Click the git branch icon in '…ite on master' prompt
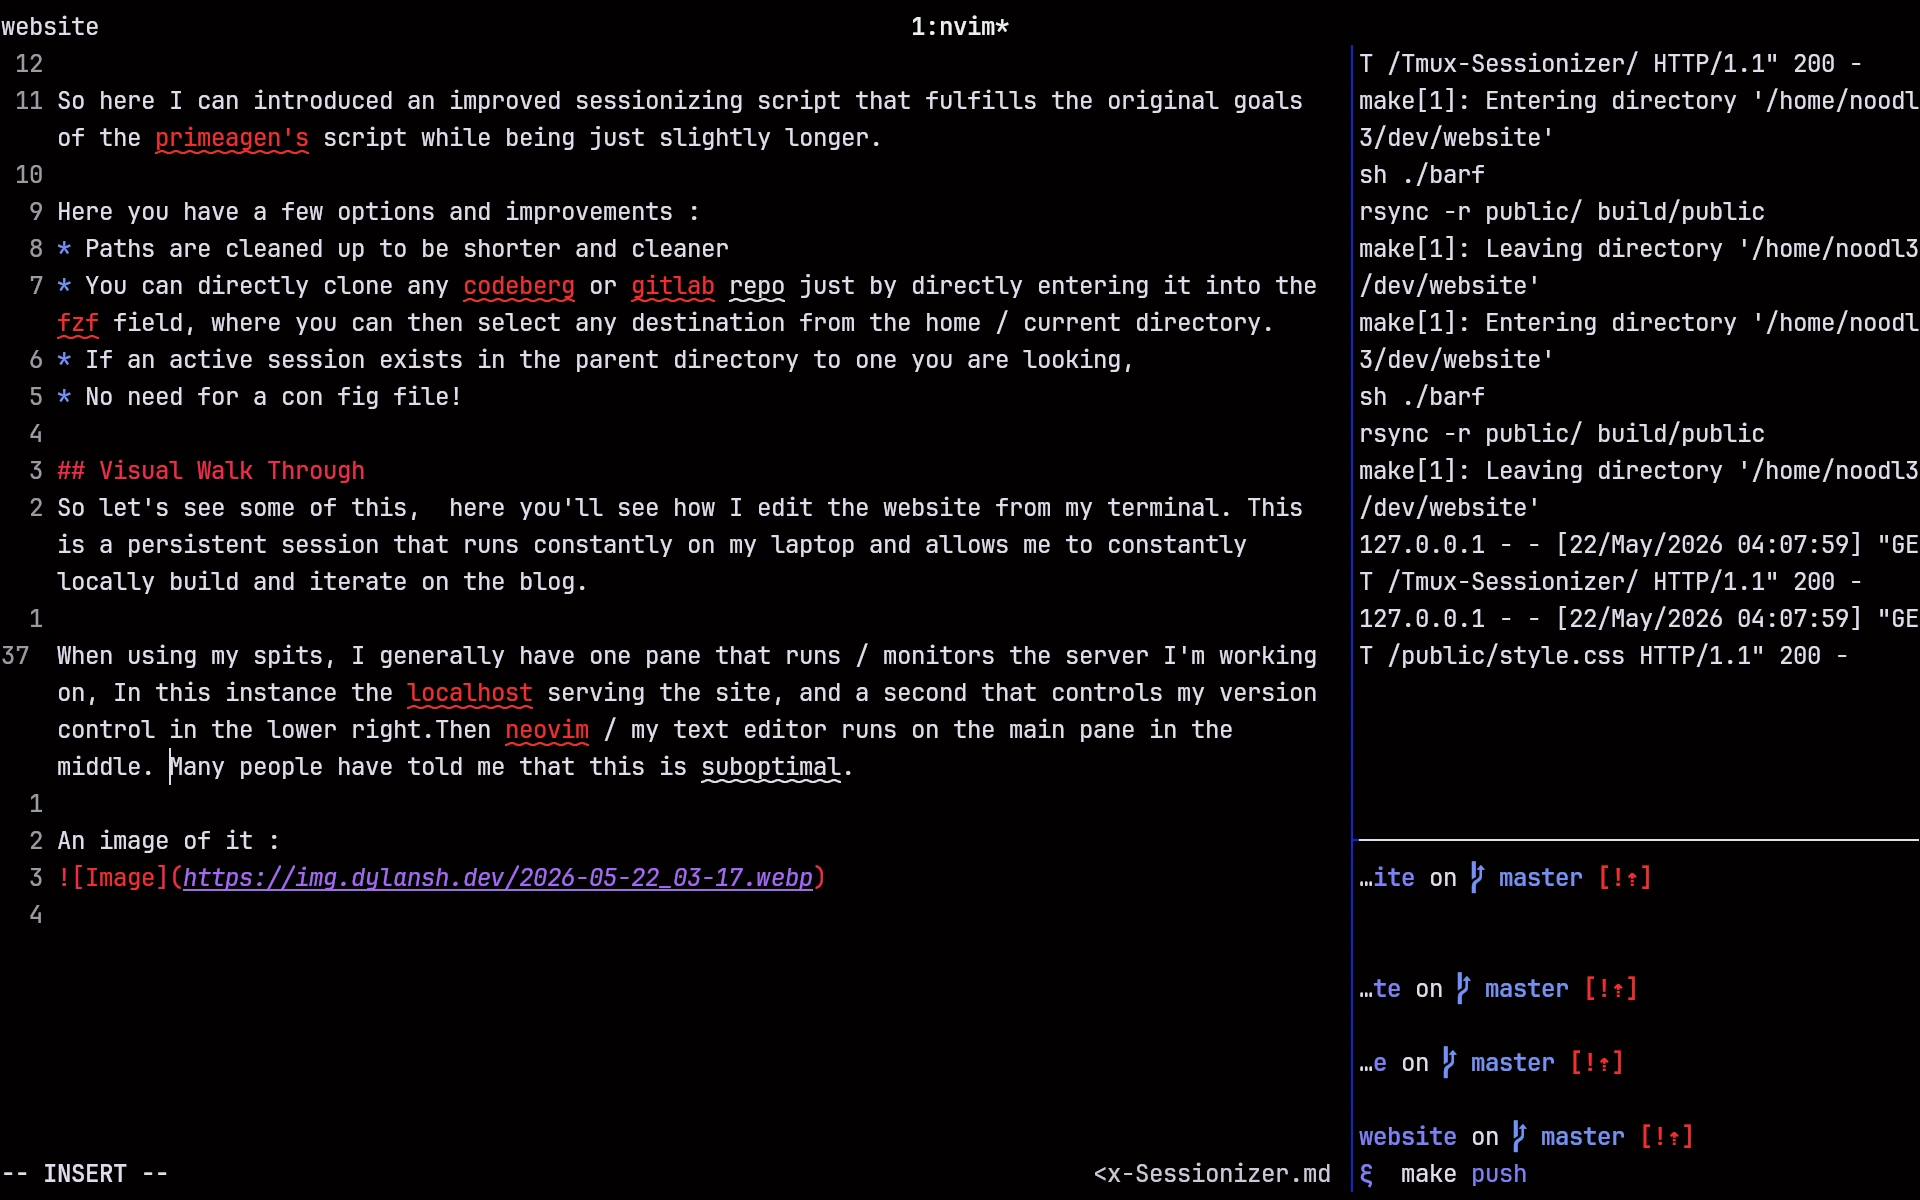 pos(1477,877)
